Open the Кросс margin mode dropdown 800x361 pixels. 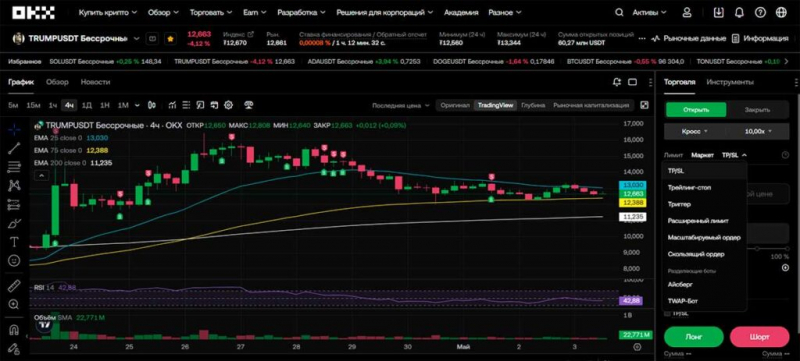(x=694, y=132)
